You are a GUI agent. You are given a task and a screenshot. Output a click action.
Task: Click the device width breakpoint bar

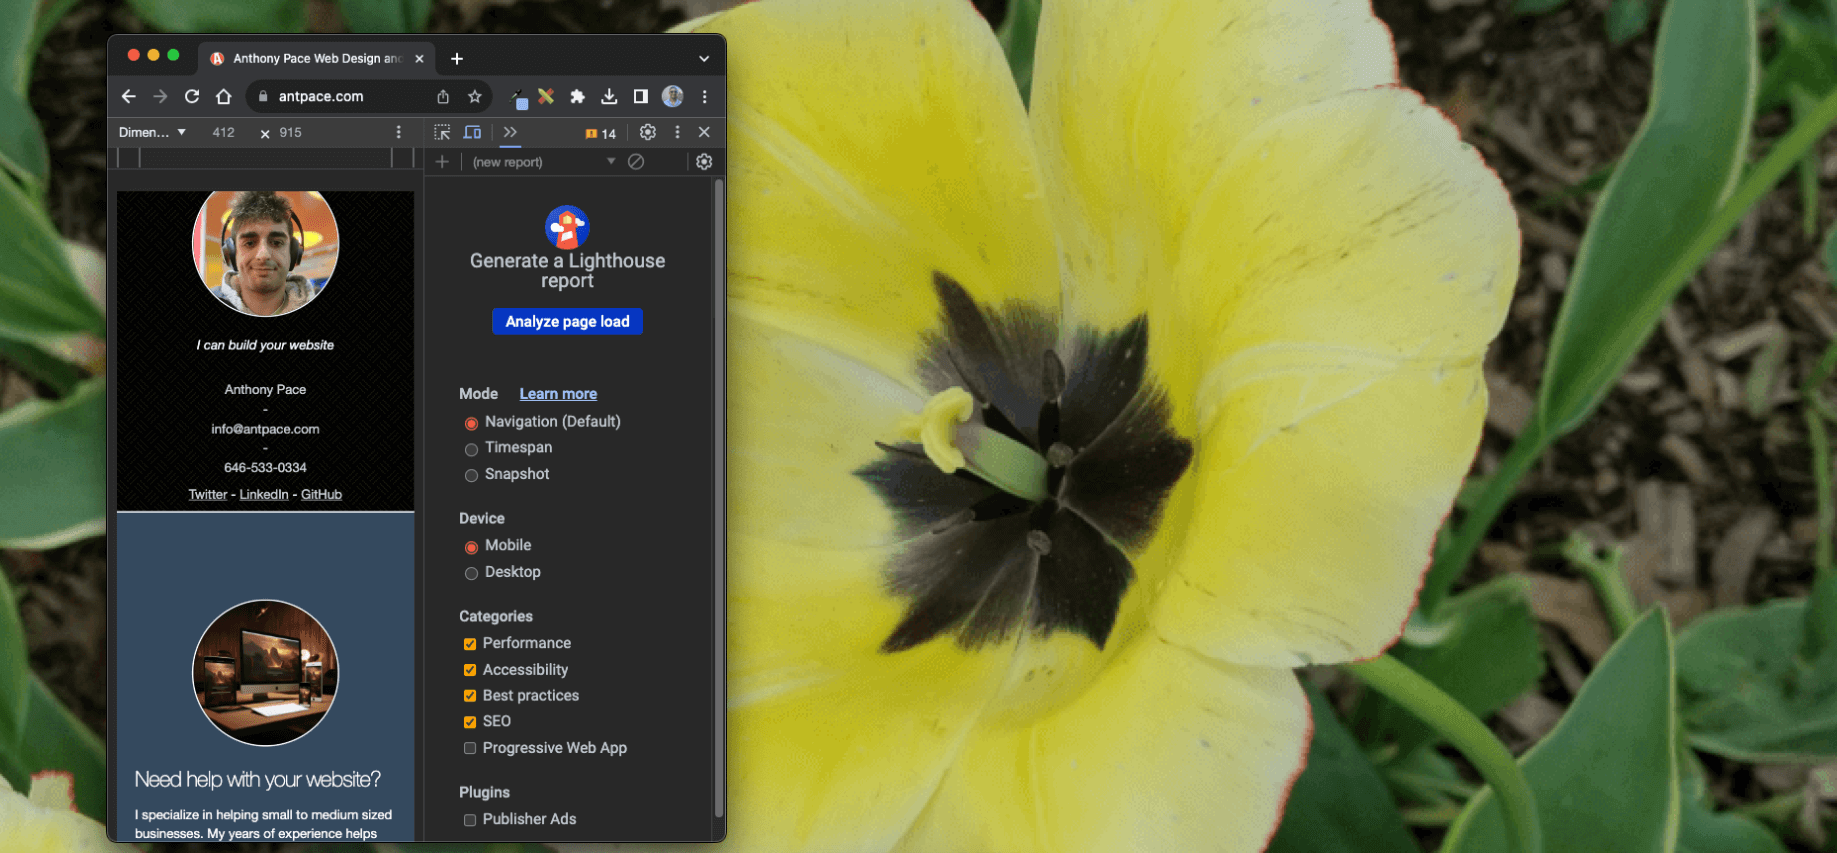pos(265,158)
